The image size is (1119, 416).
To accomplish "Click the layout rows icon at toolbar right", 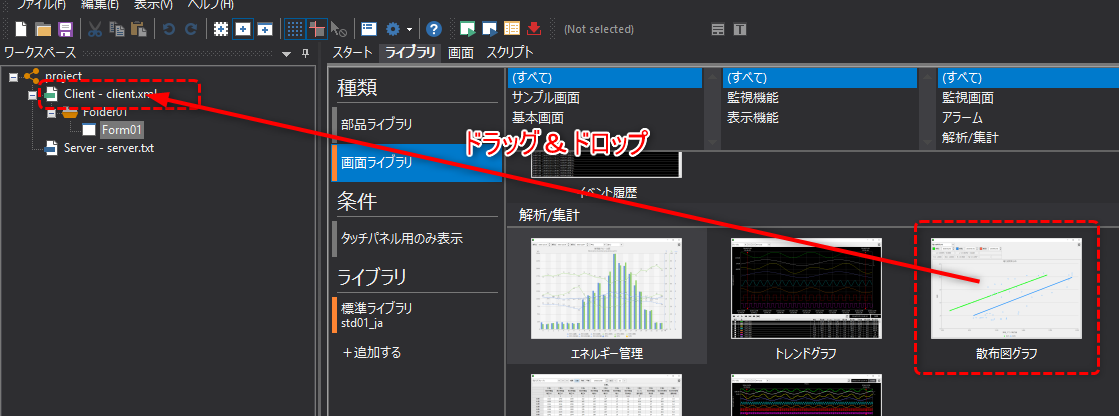I will click(x=718, y=29).
